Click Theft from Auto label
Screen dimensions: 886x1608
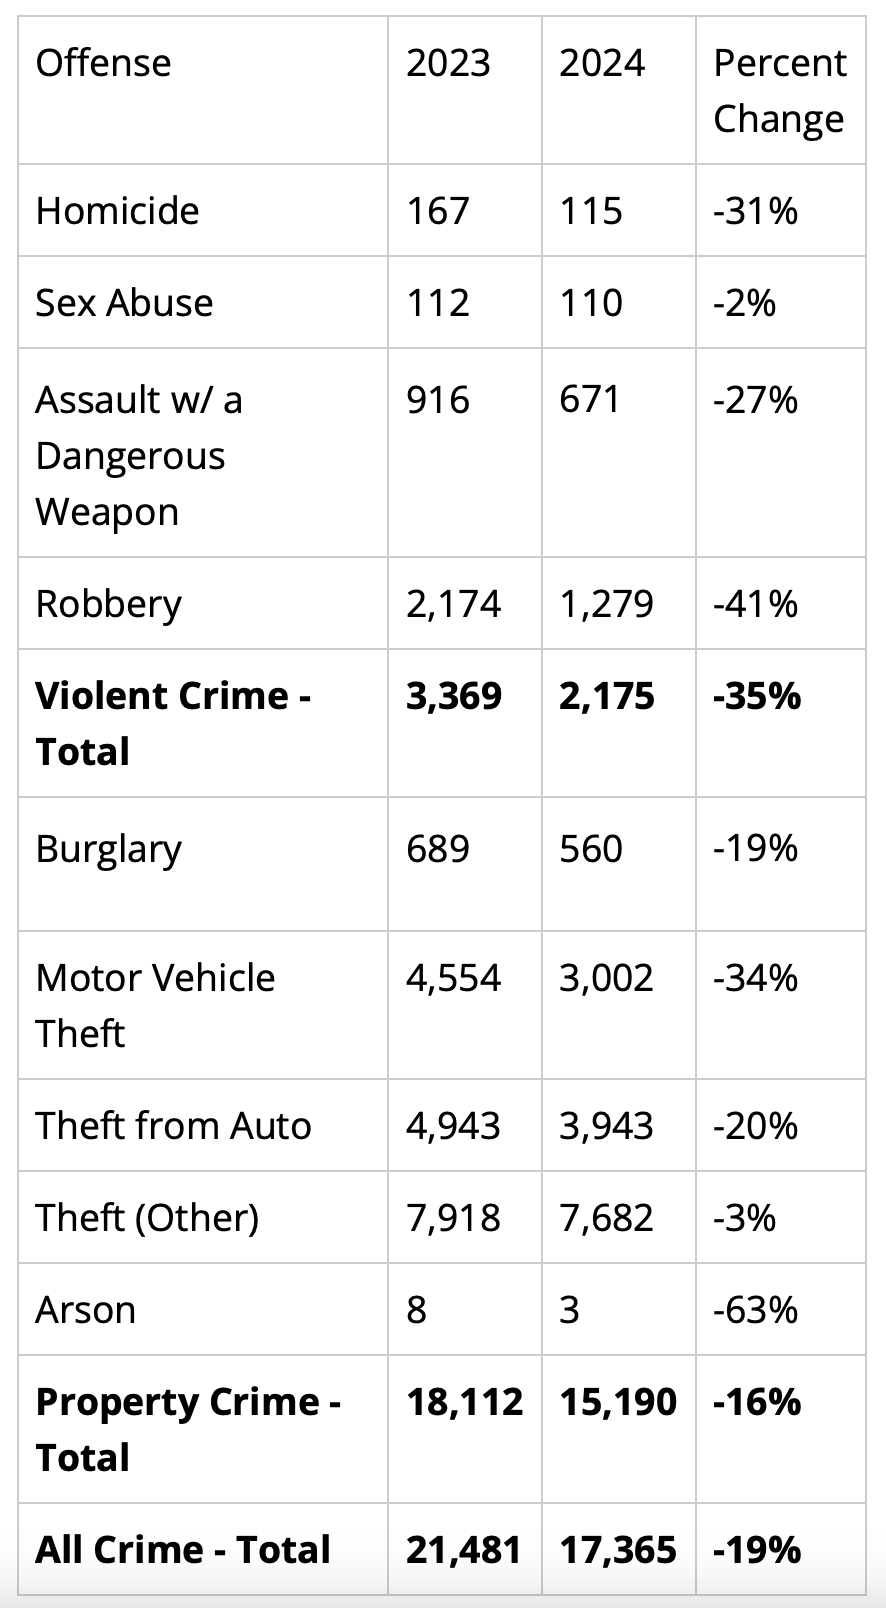(173, 1126)
